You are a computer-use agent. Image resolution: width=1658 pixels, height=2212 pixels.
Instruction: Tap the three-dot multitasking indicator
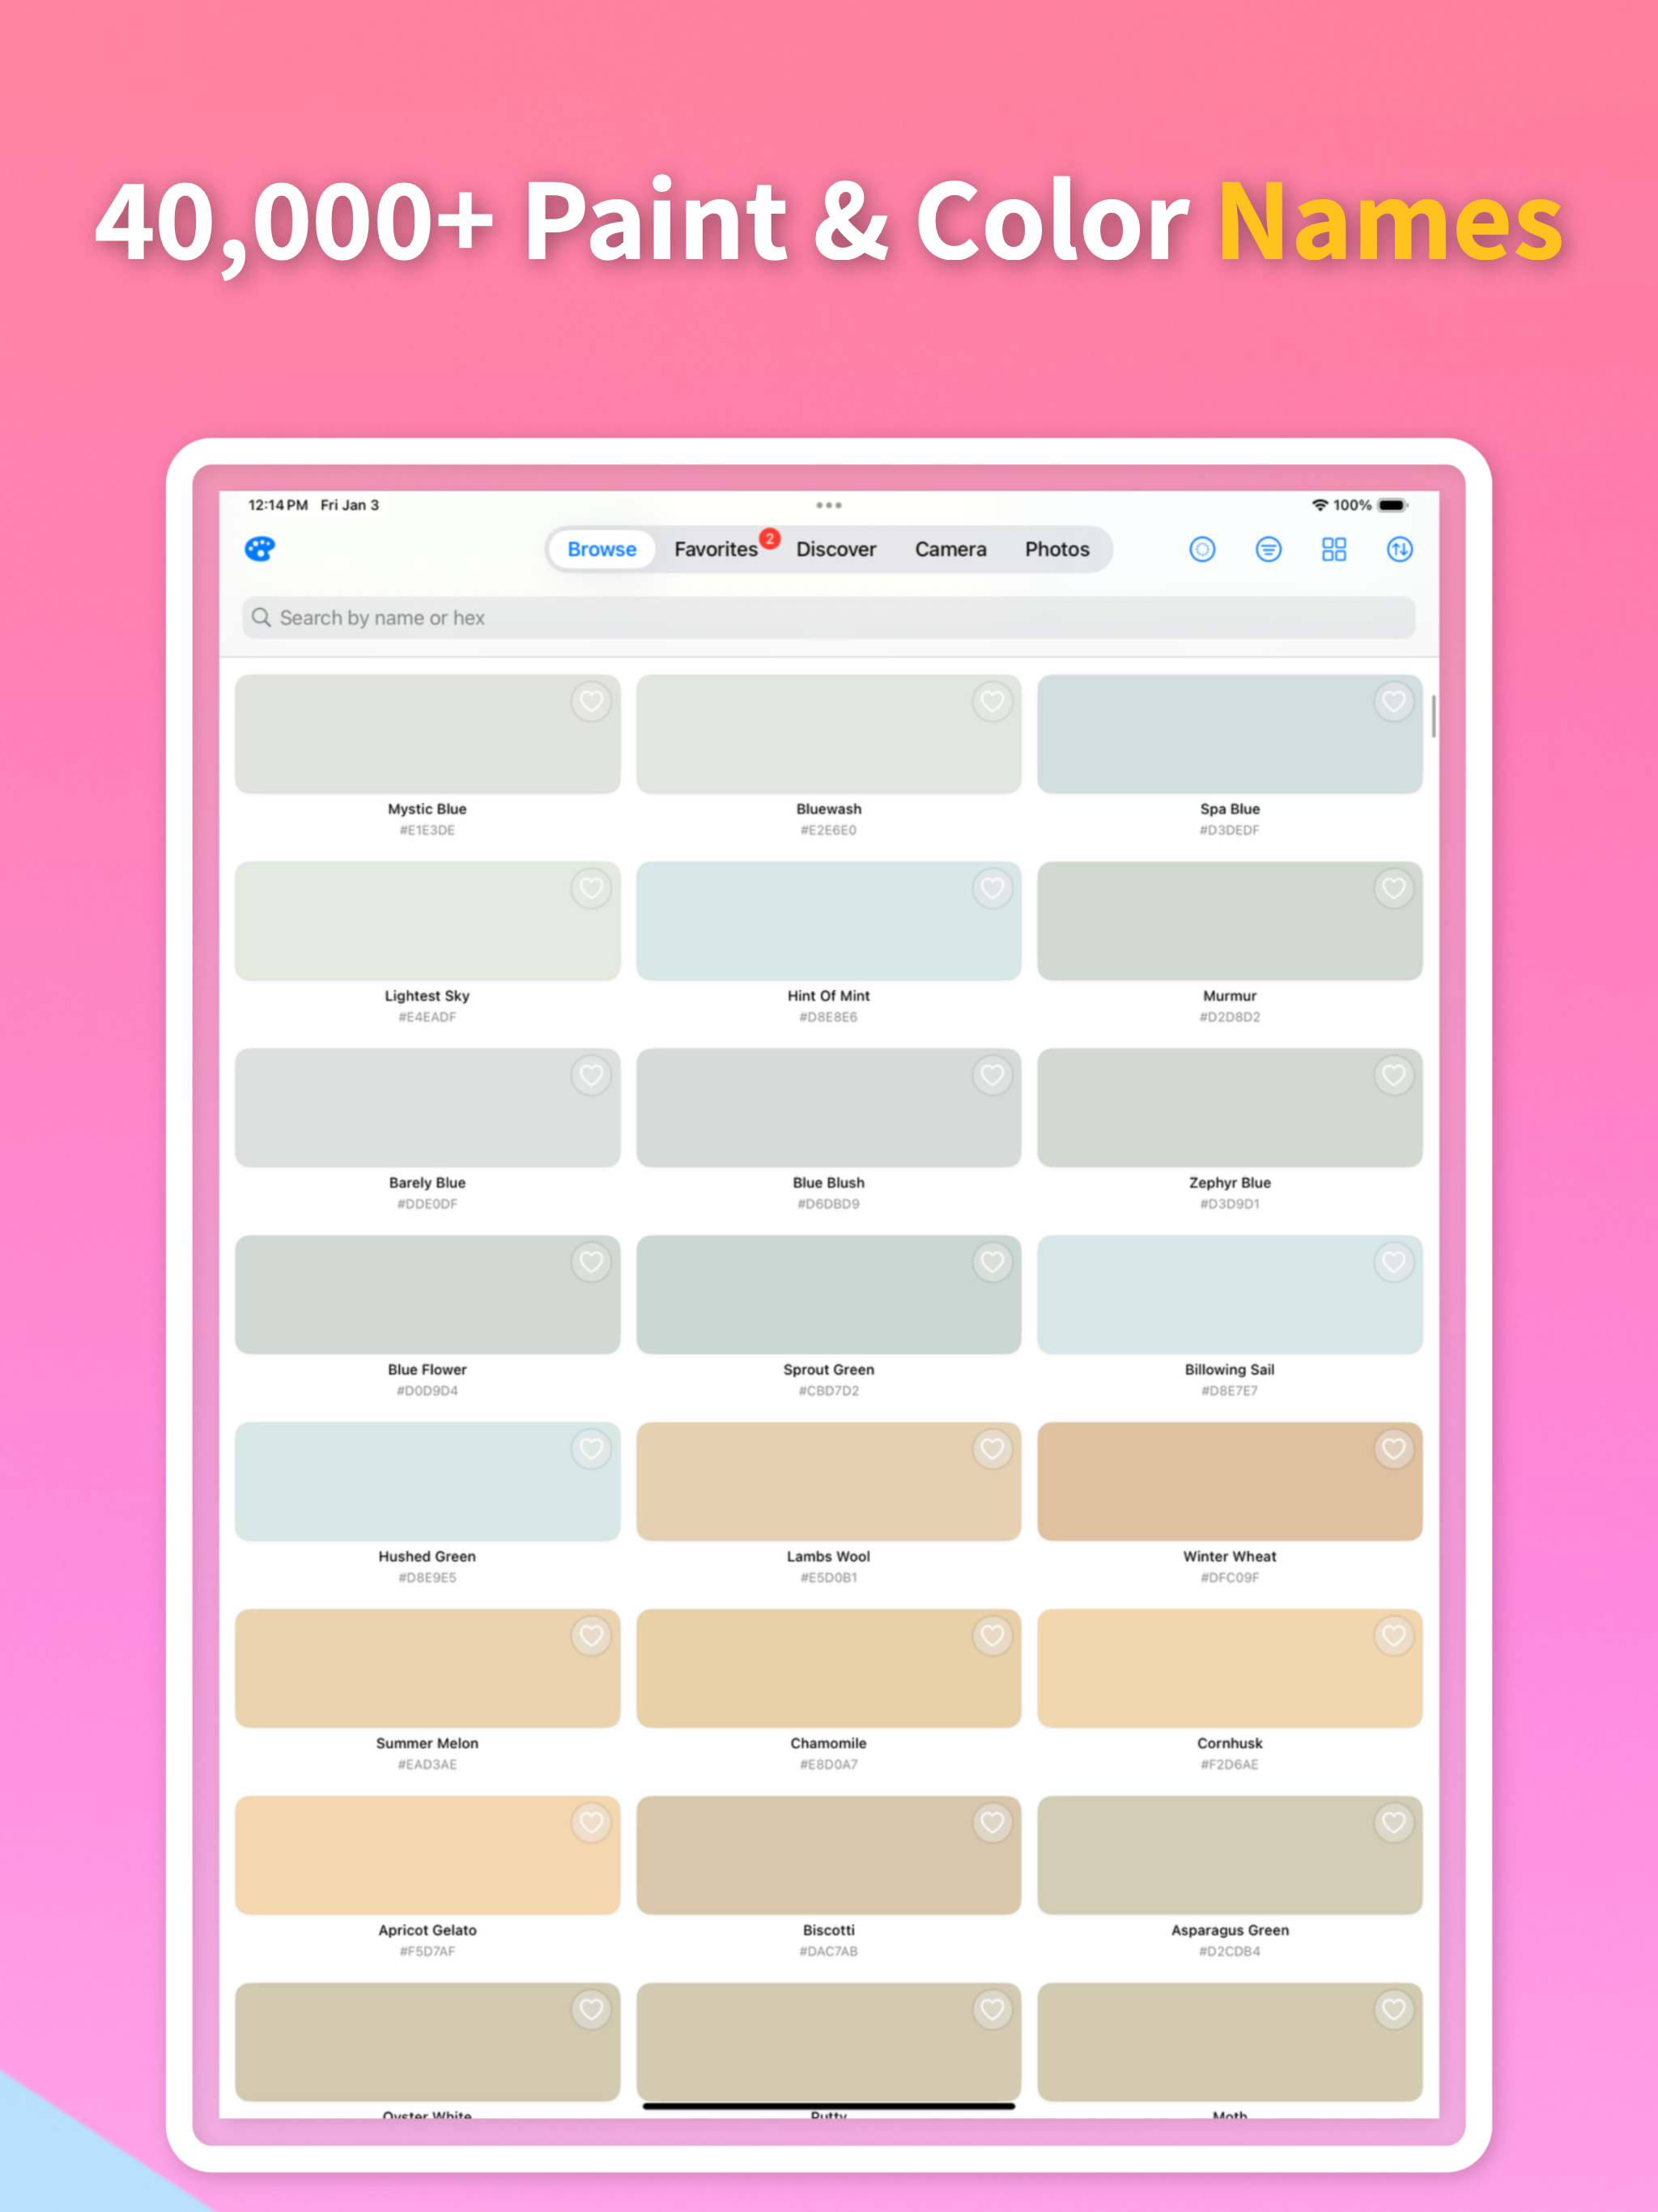829,505
